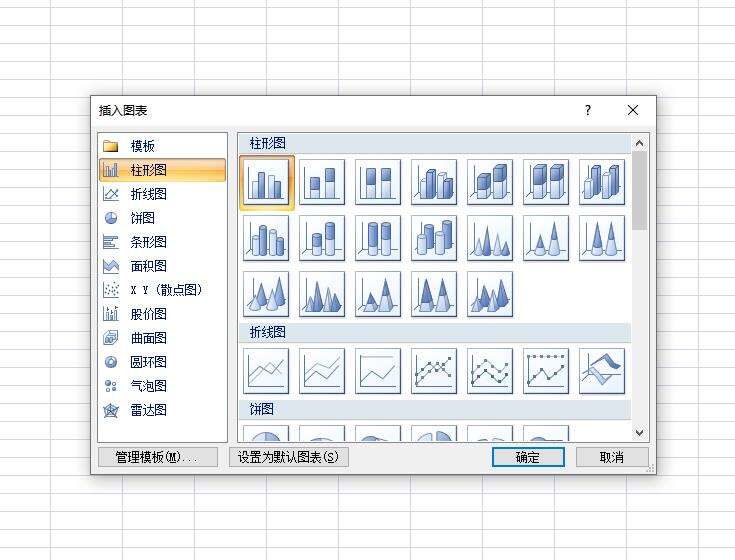Screen dimensions: 735x560
Task: Select the 曲面图 surface chart category
Action: (162, 338)
